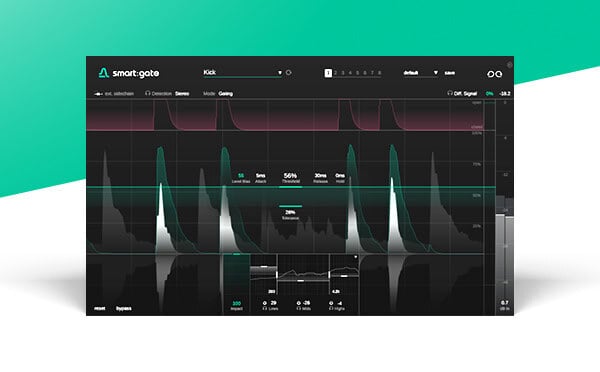Click the Lows value 29
Image resolution: width=600 pixels, height=372 pixels.
point(273,303)
